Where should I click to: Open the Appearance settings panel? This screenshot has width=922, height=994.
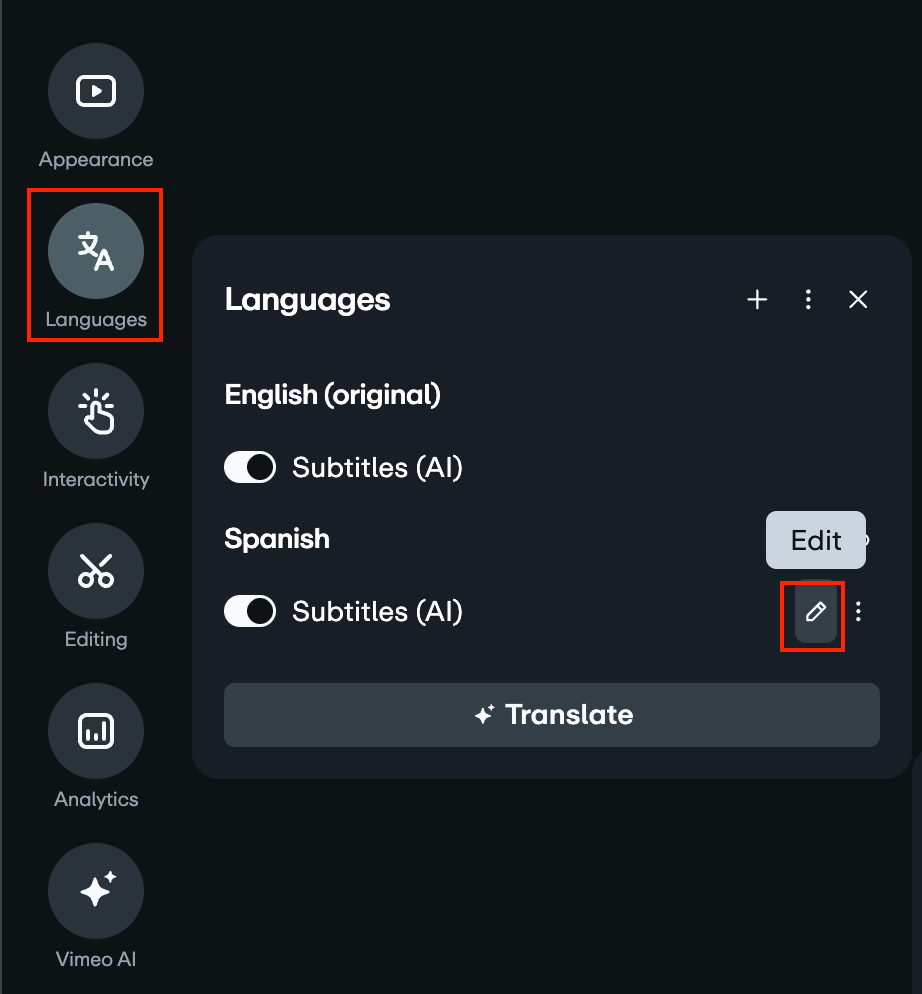(96, 91)
